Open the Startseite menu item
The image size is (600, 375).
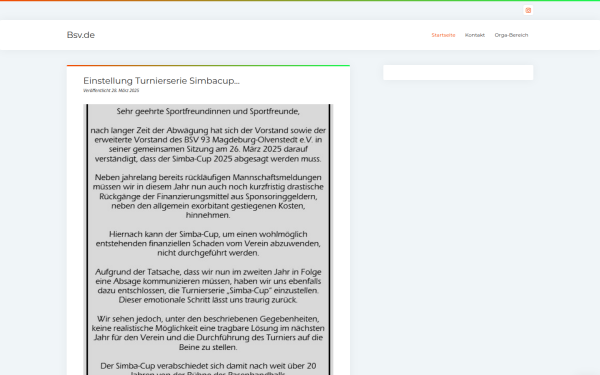click(x=443, y=35)
